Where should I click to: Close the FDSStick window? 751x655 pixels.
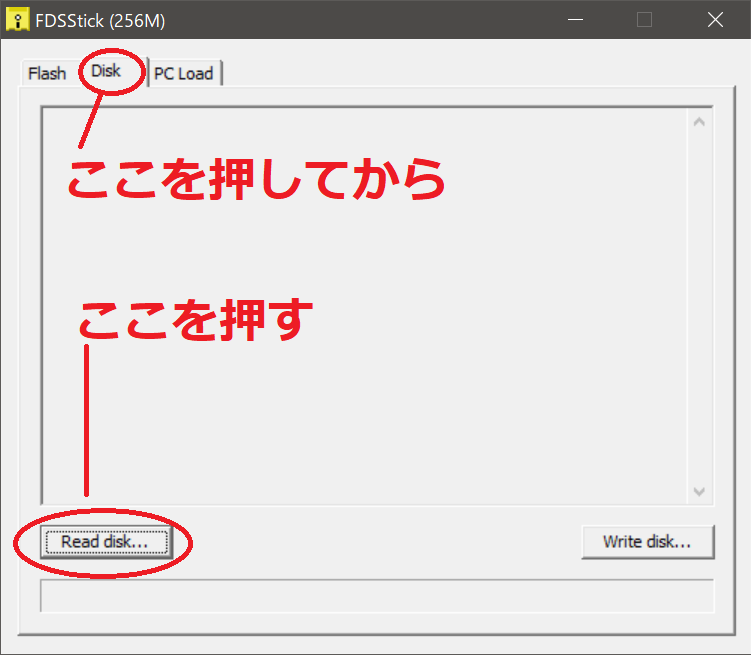[715, 20]
